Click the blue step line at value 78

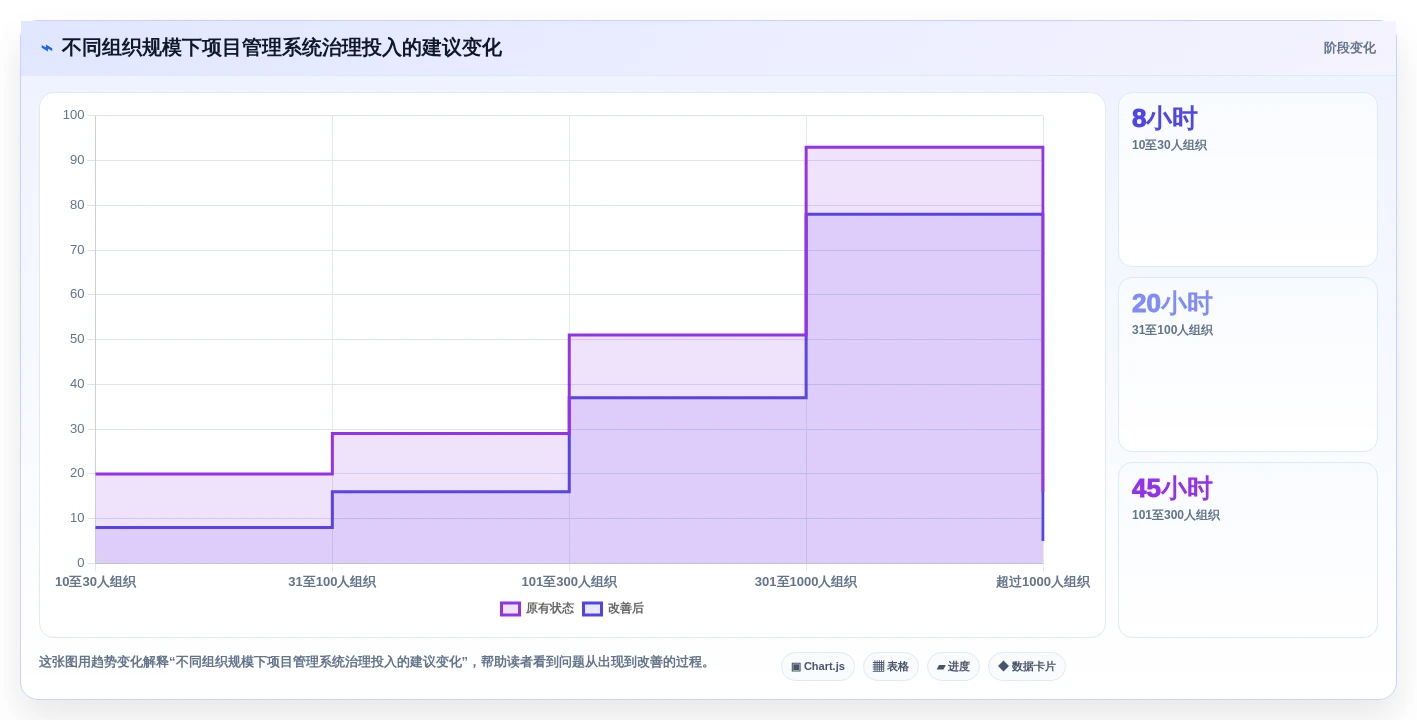(x=924, y=214)
